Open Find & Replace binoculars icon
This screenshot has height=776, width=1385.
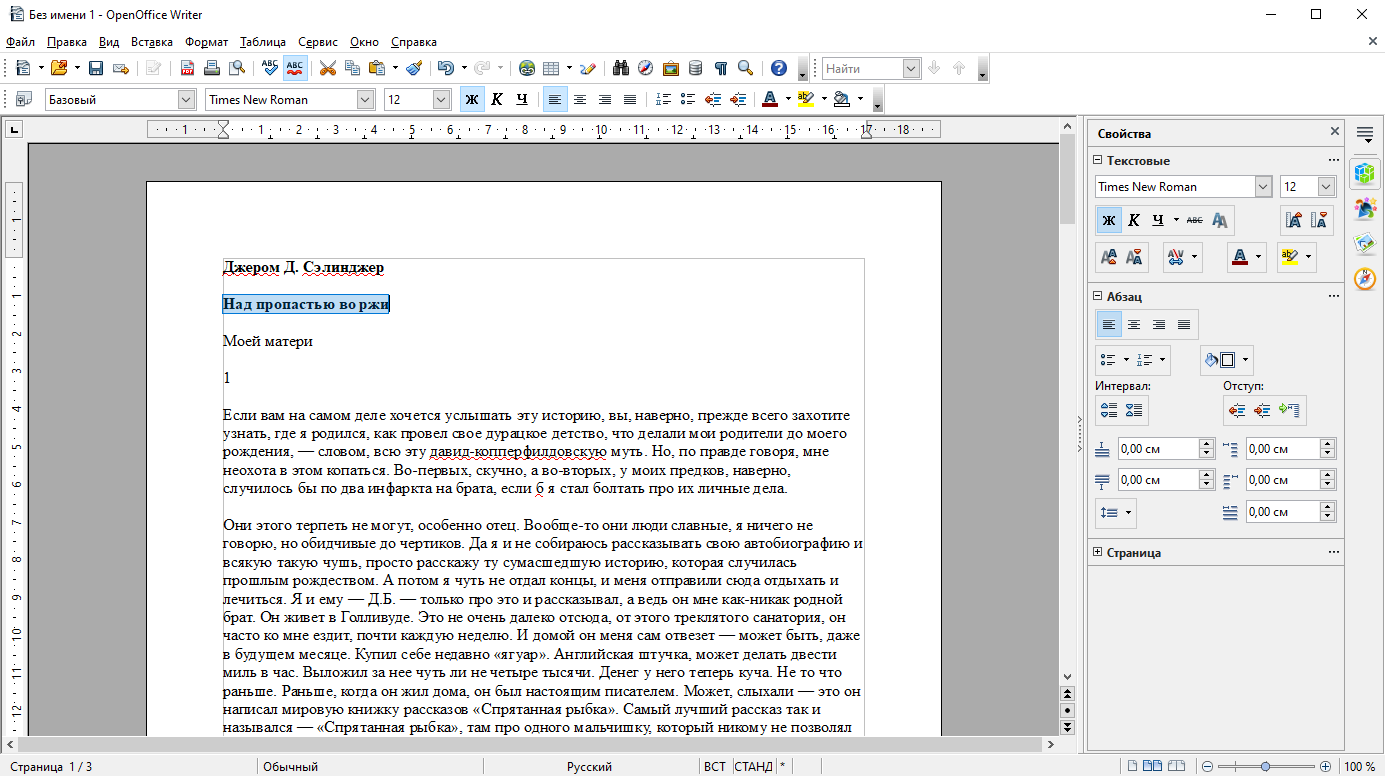click(621, 68)
